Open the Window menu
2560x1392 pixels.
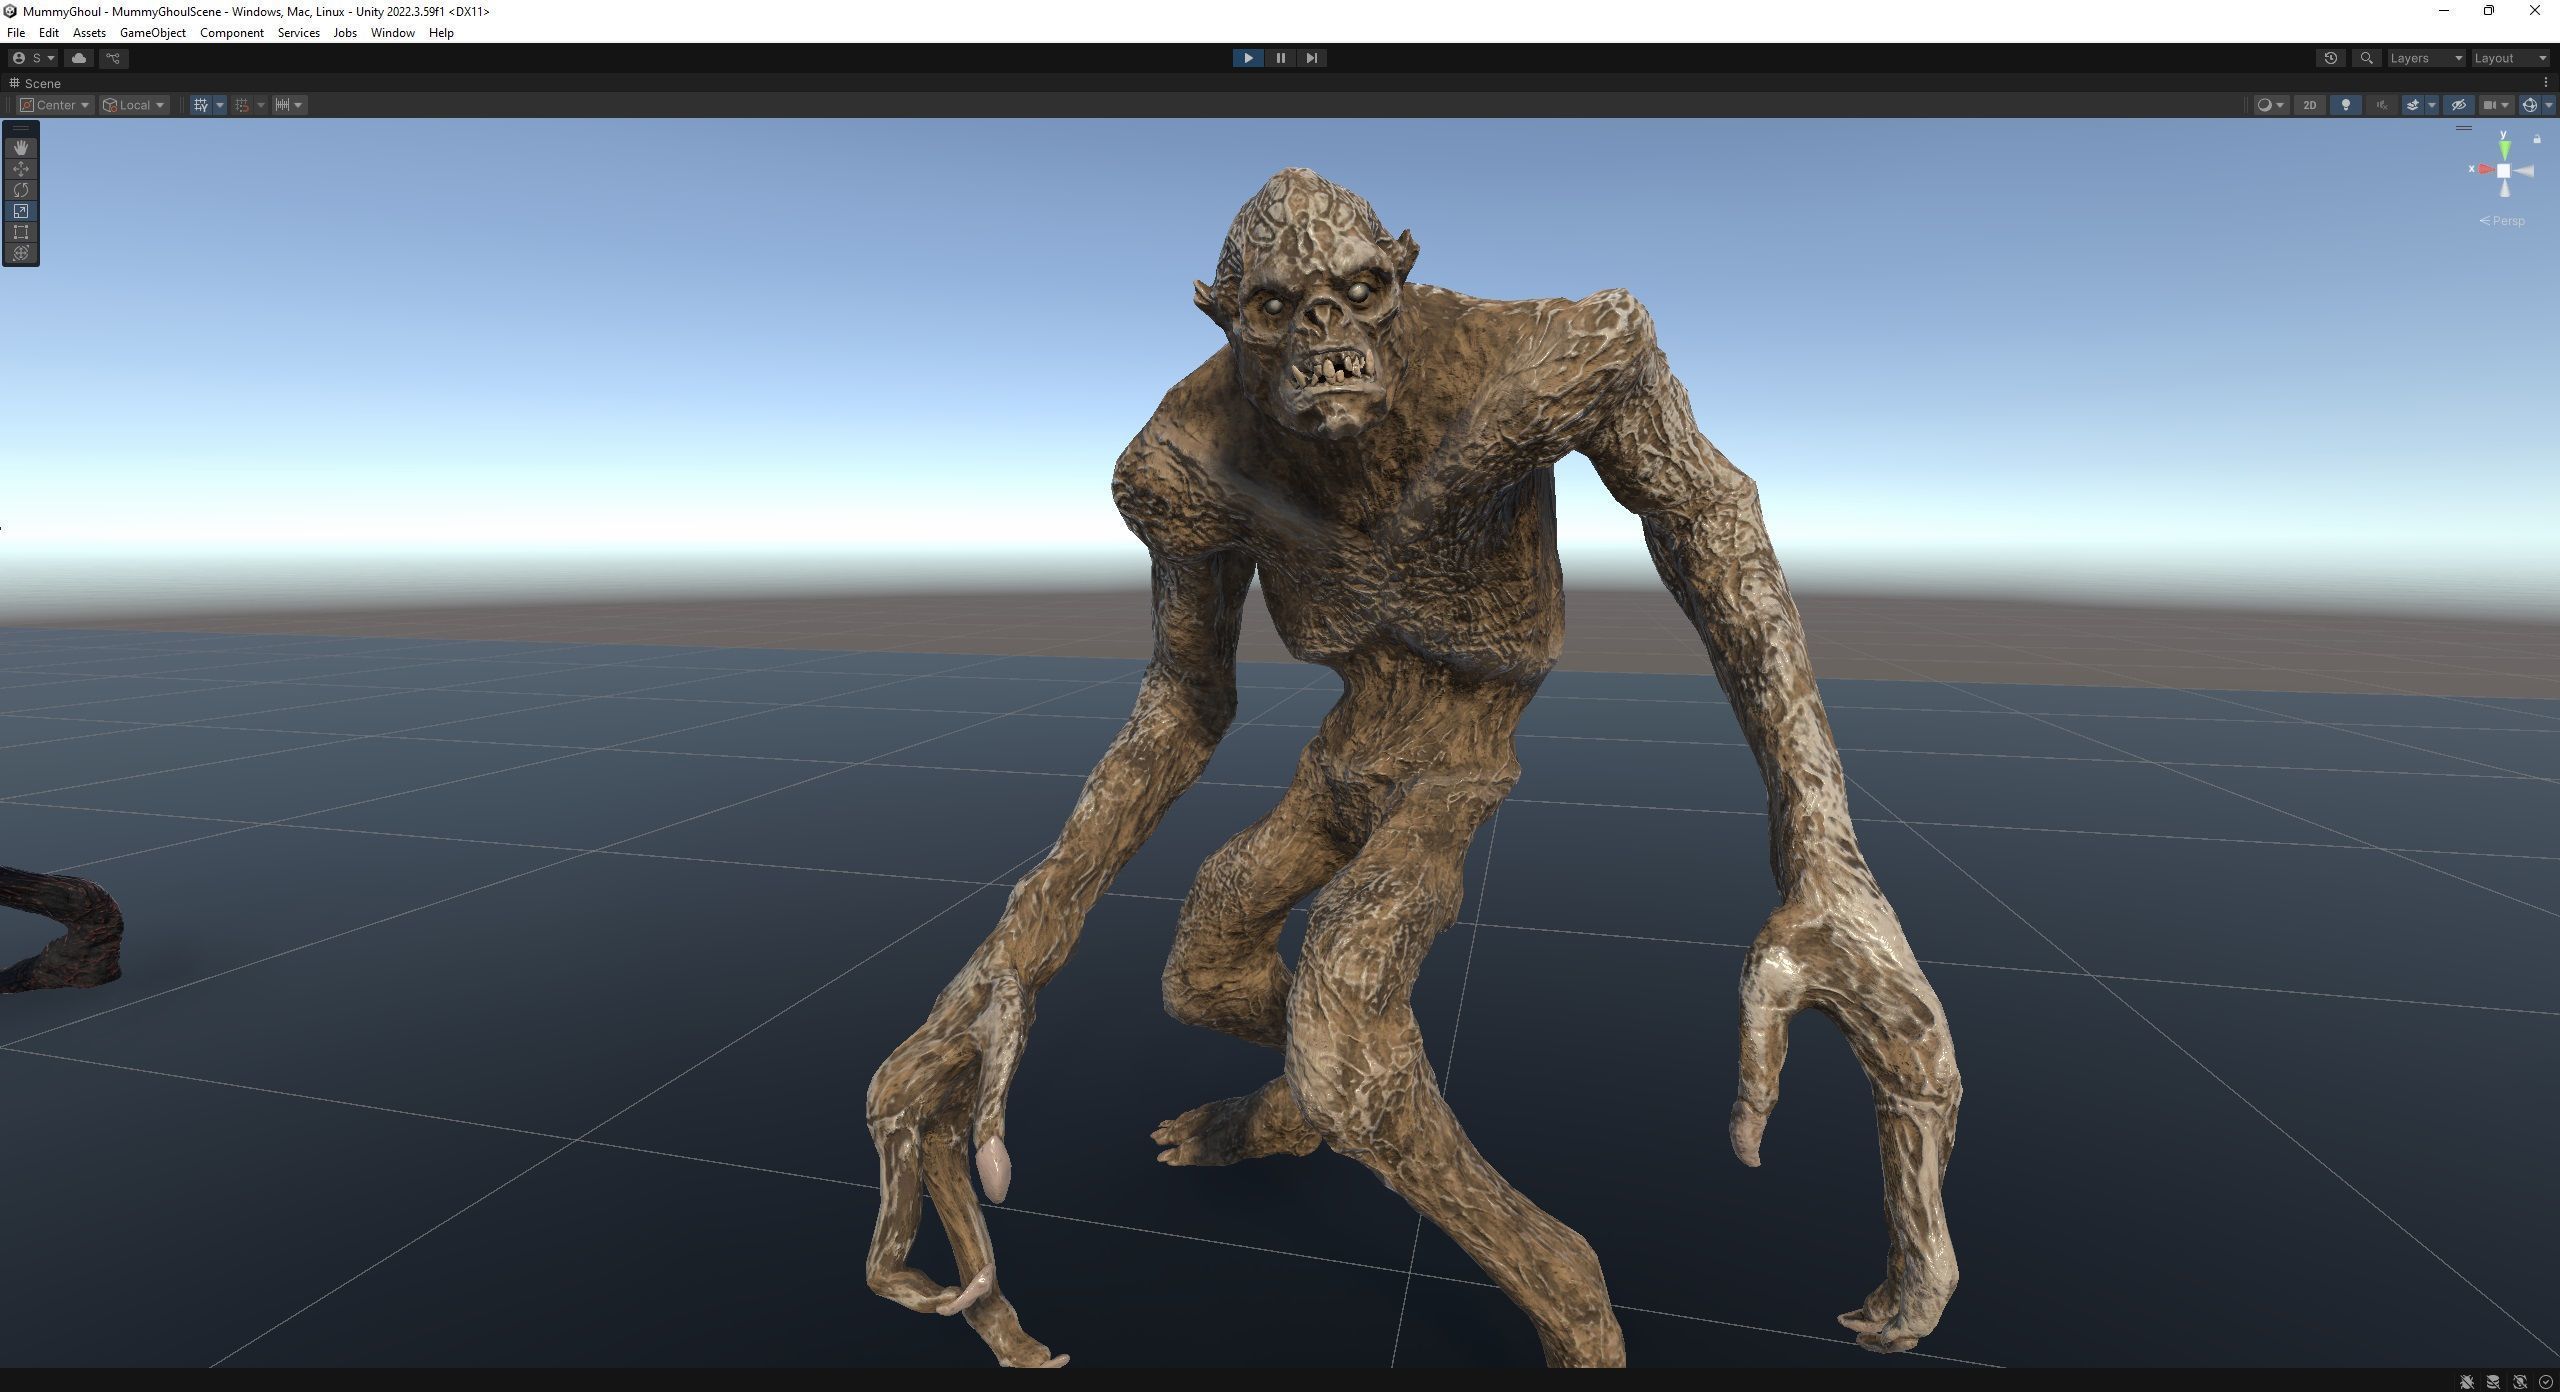pyautogui.click(x=392, y=33)
